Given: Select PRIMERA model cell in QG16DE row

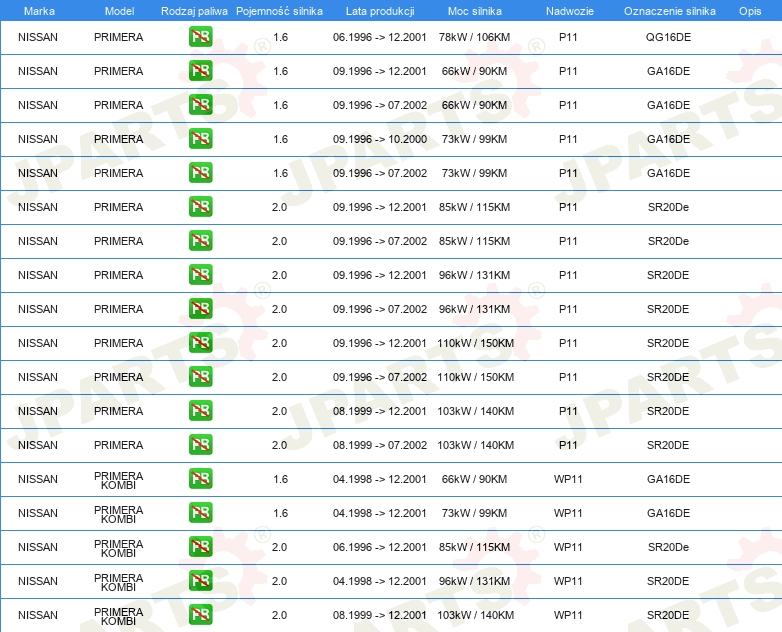Looking at the screenshot, I should 118,37.
